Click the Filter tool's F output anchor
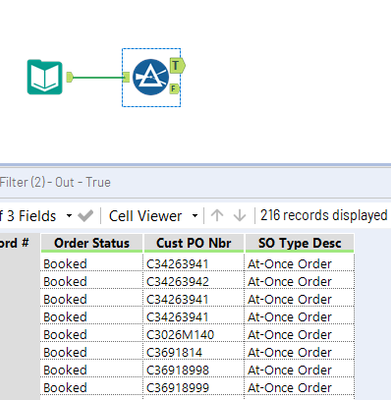This screenshot has height=400, width=391. (174, 89)
